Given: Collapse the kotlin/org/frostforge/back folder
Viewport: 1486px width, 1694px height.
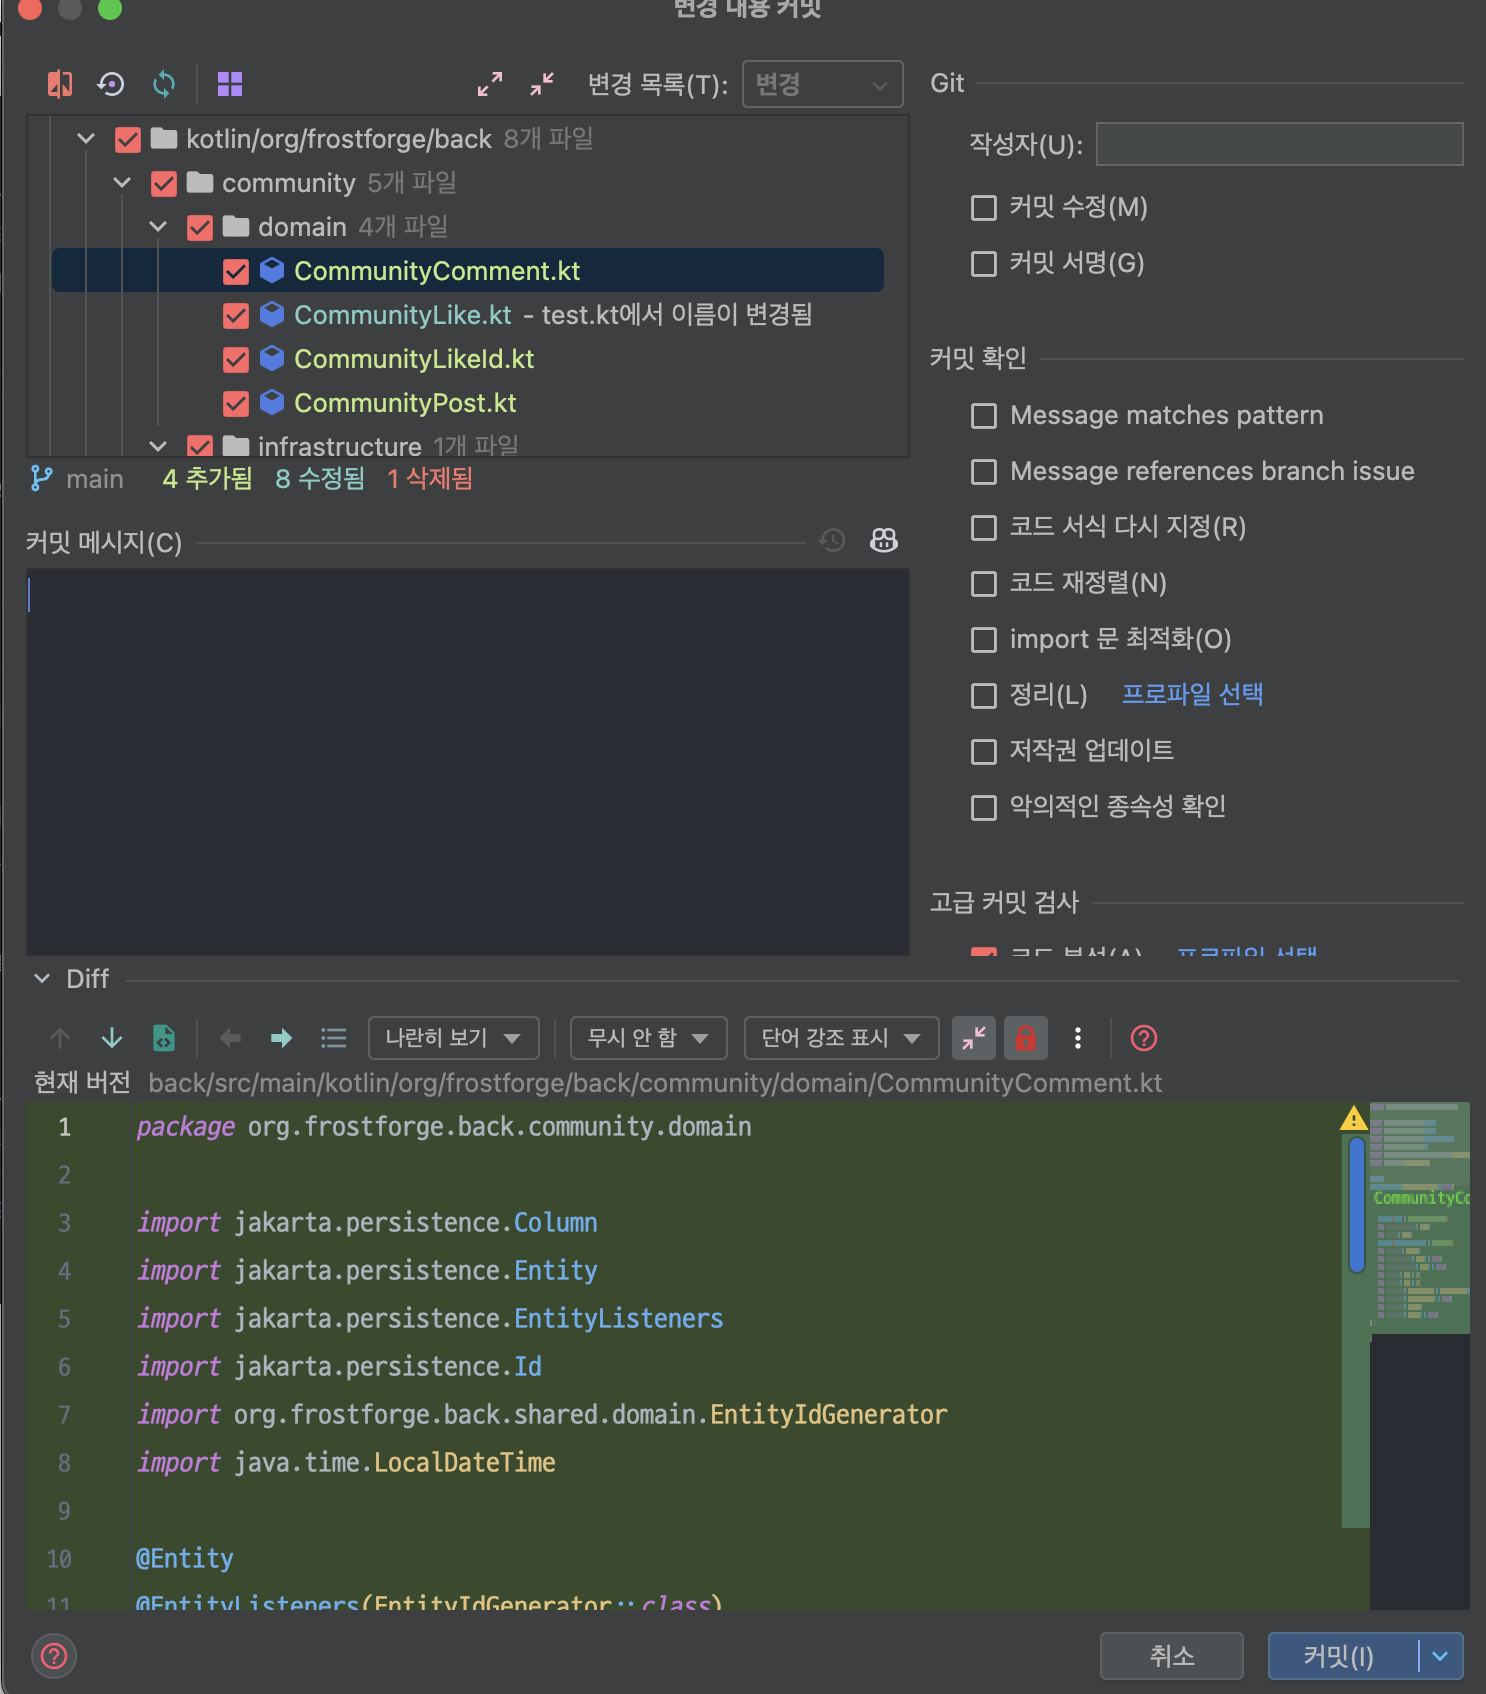Looking at the screenshot, I should click(x=86, y=138).
